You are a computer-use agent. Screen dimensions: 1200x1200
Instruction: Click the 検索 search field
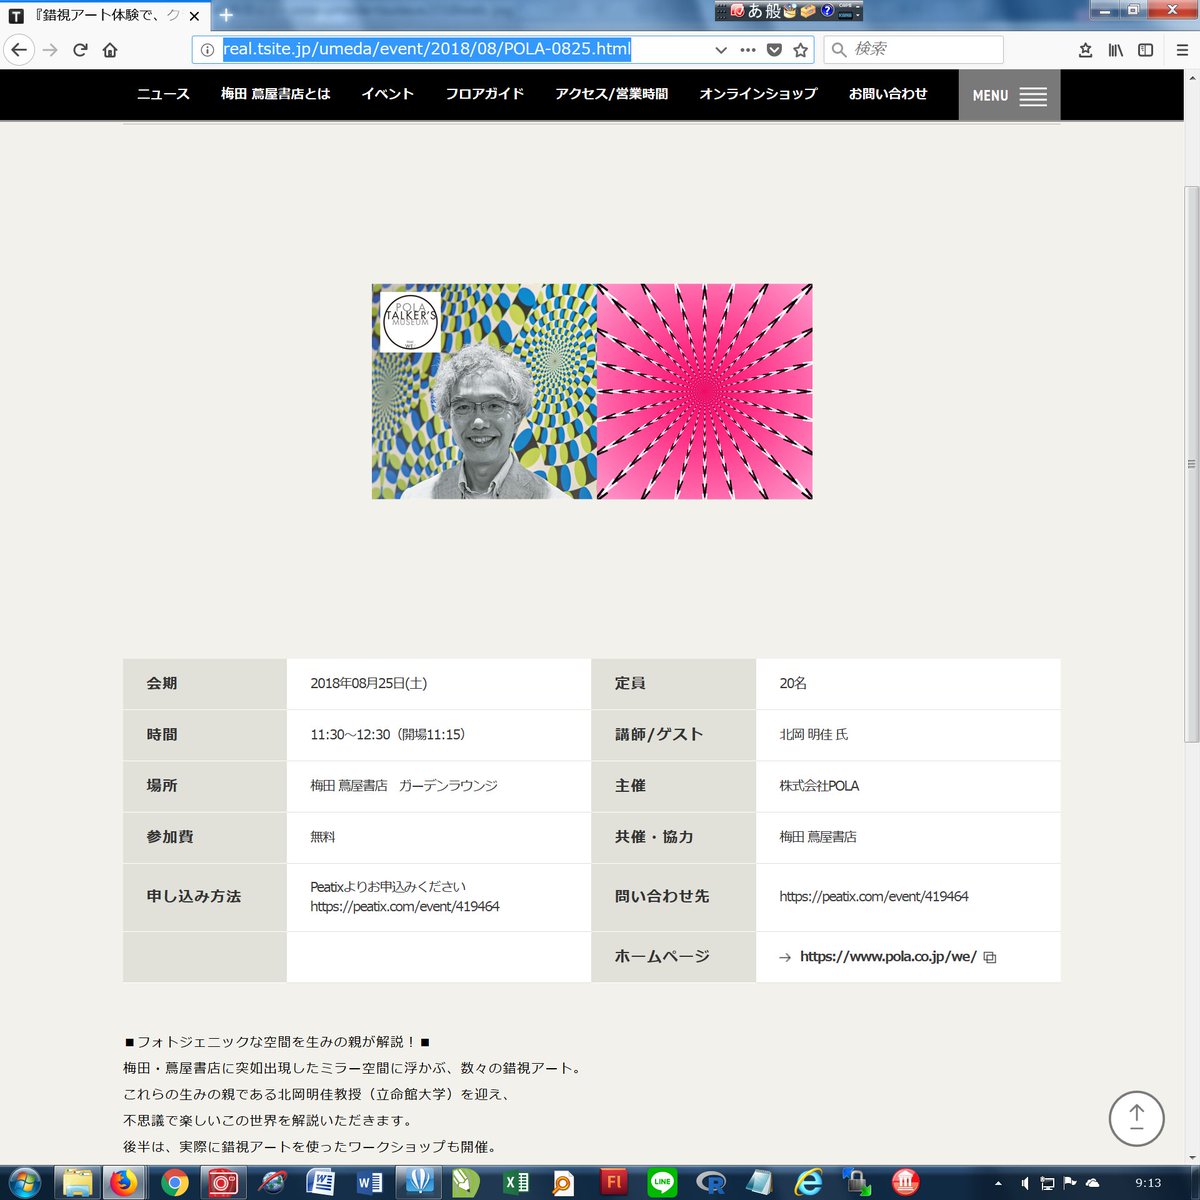[x=913, y=49]
